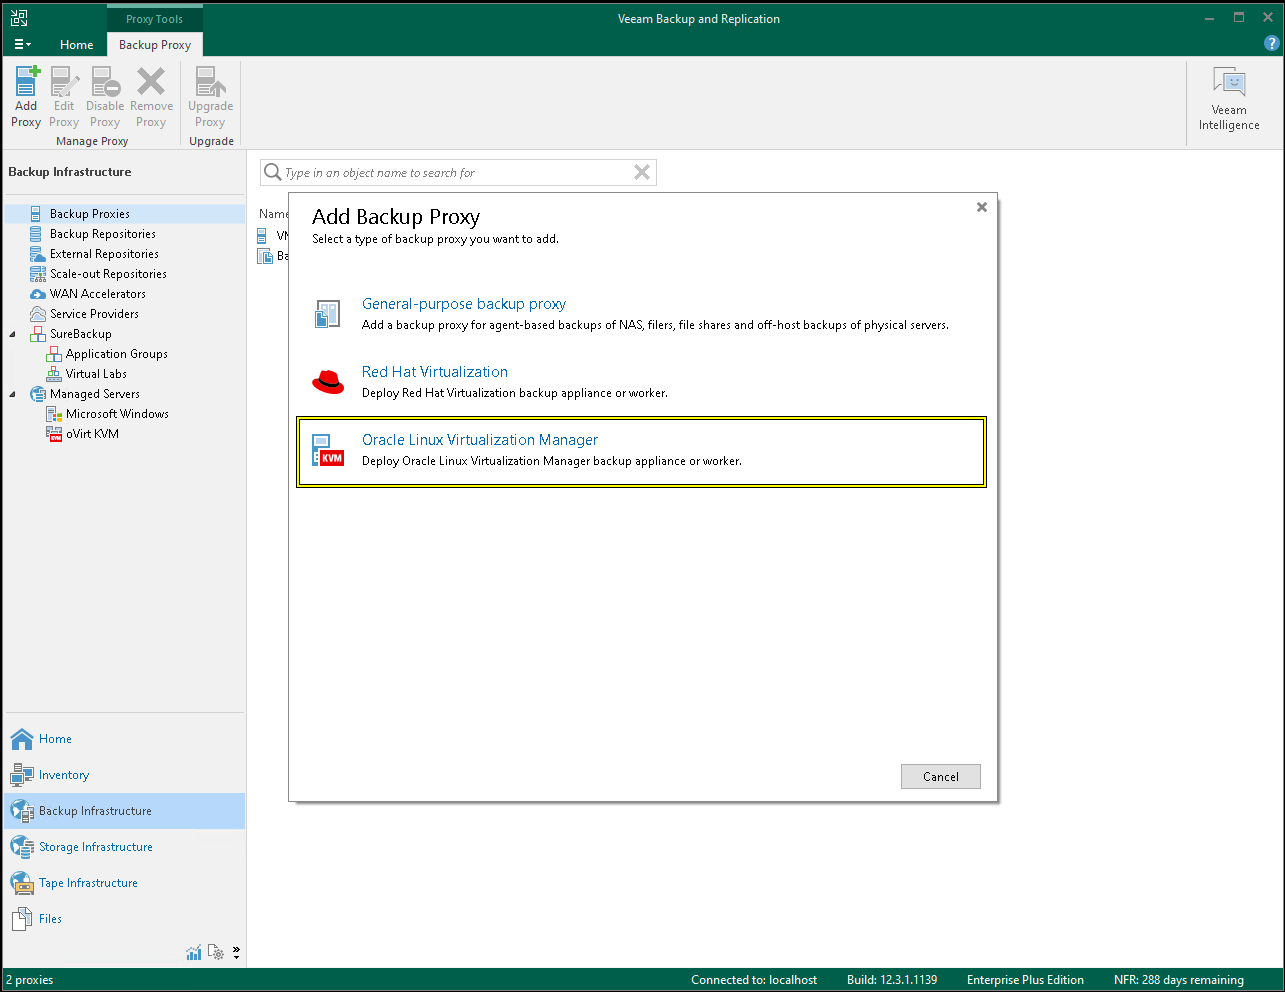The image size is (1285, 992).
Task: Clear the search box with X icon
Action: click(642, 173)
